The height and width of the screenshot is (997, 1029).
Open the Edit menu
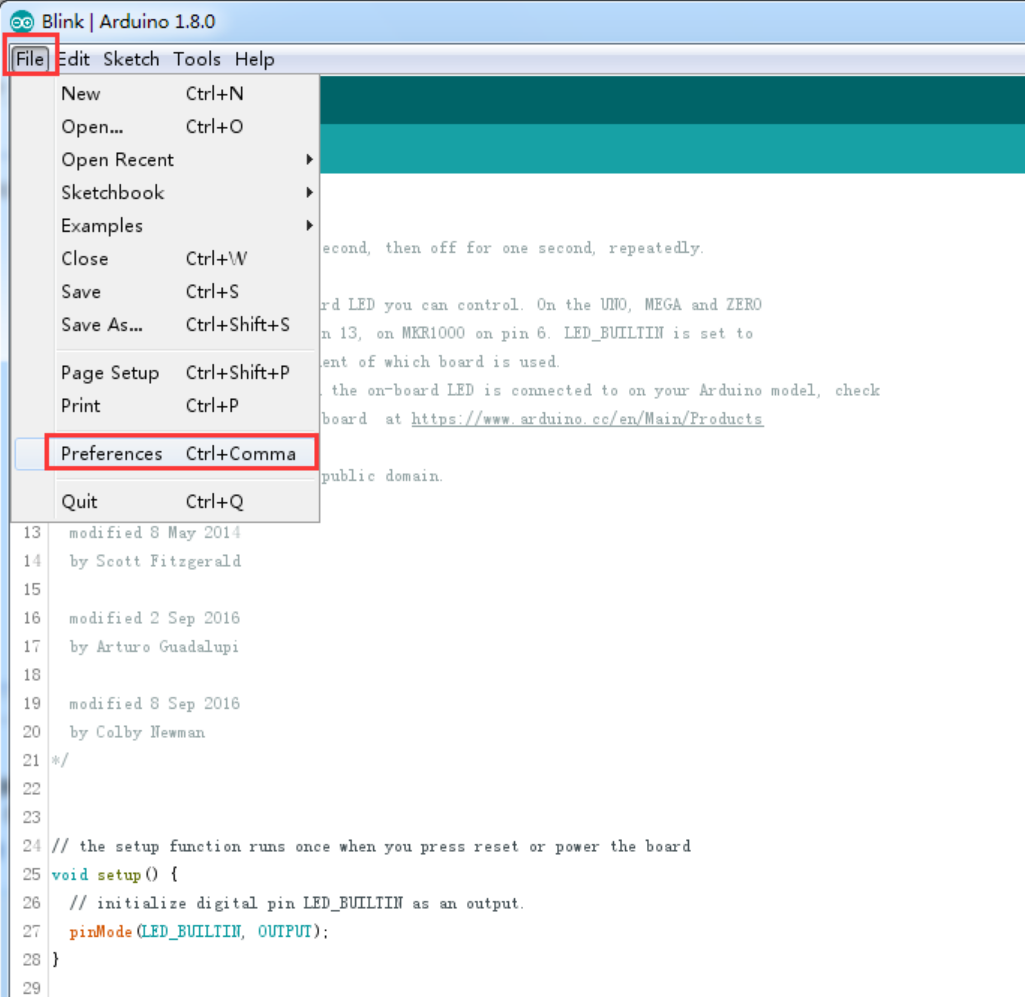[x=74, y=59]
